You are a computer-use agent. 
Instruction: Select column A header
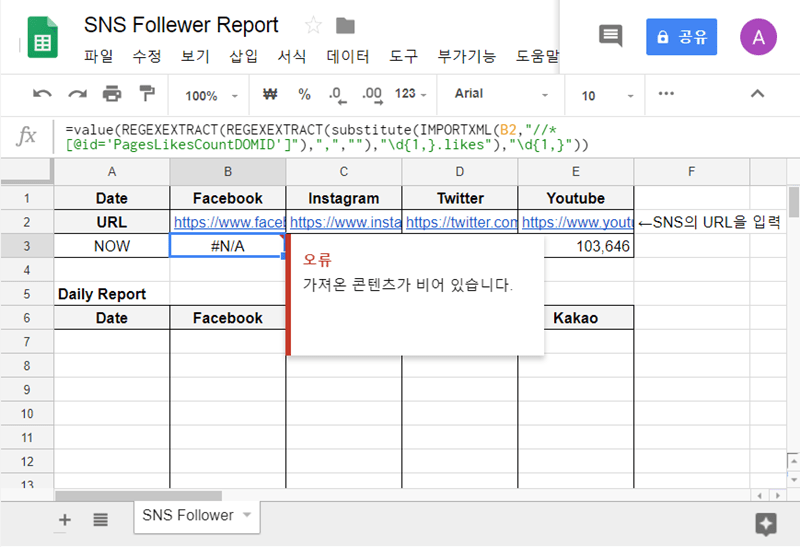[x=112, y=172]
